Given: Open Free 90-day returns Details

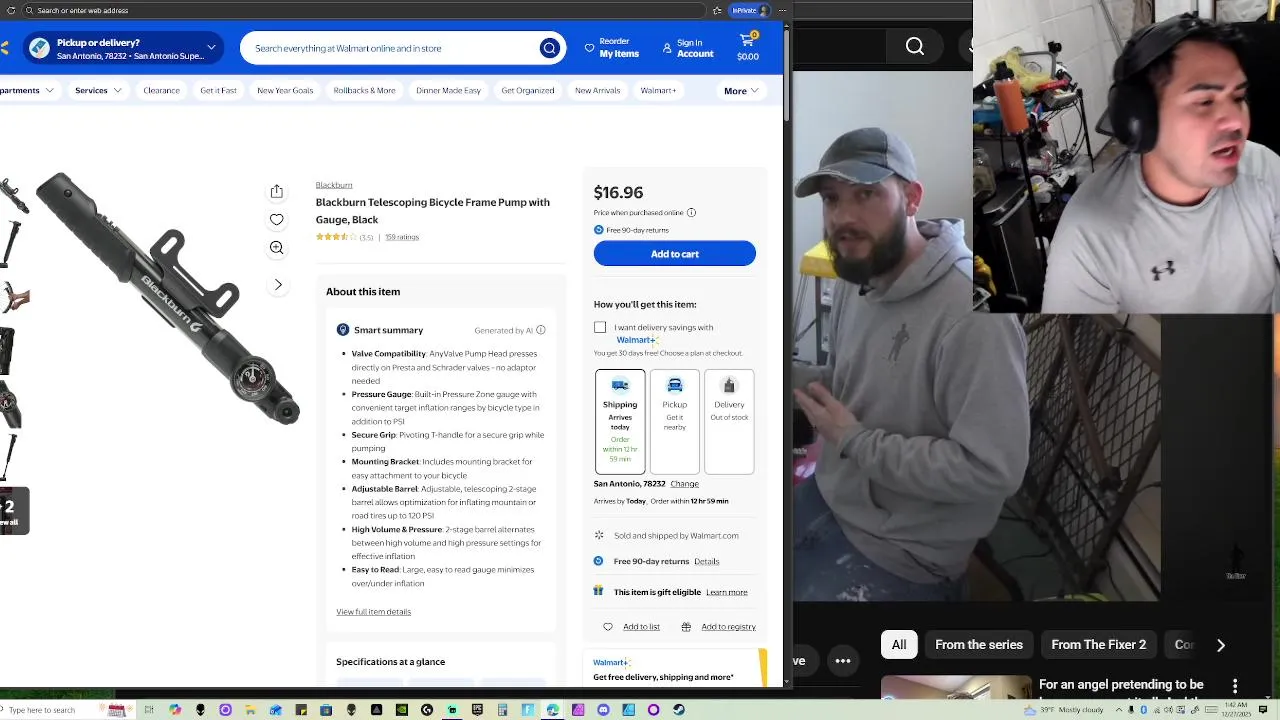Looking at the screenshot, I should [706, 562].
